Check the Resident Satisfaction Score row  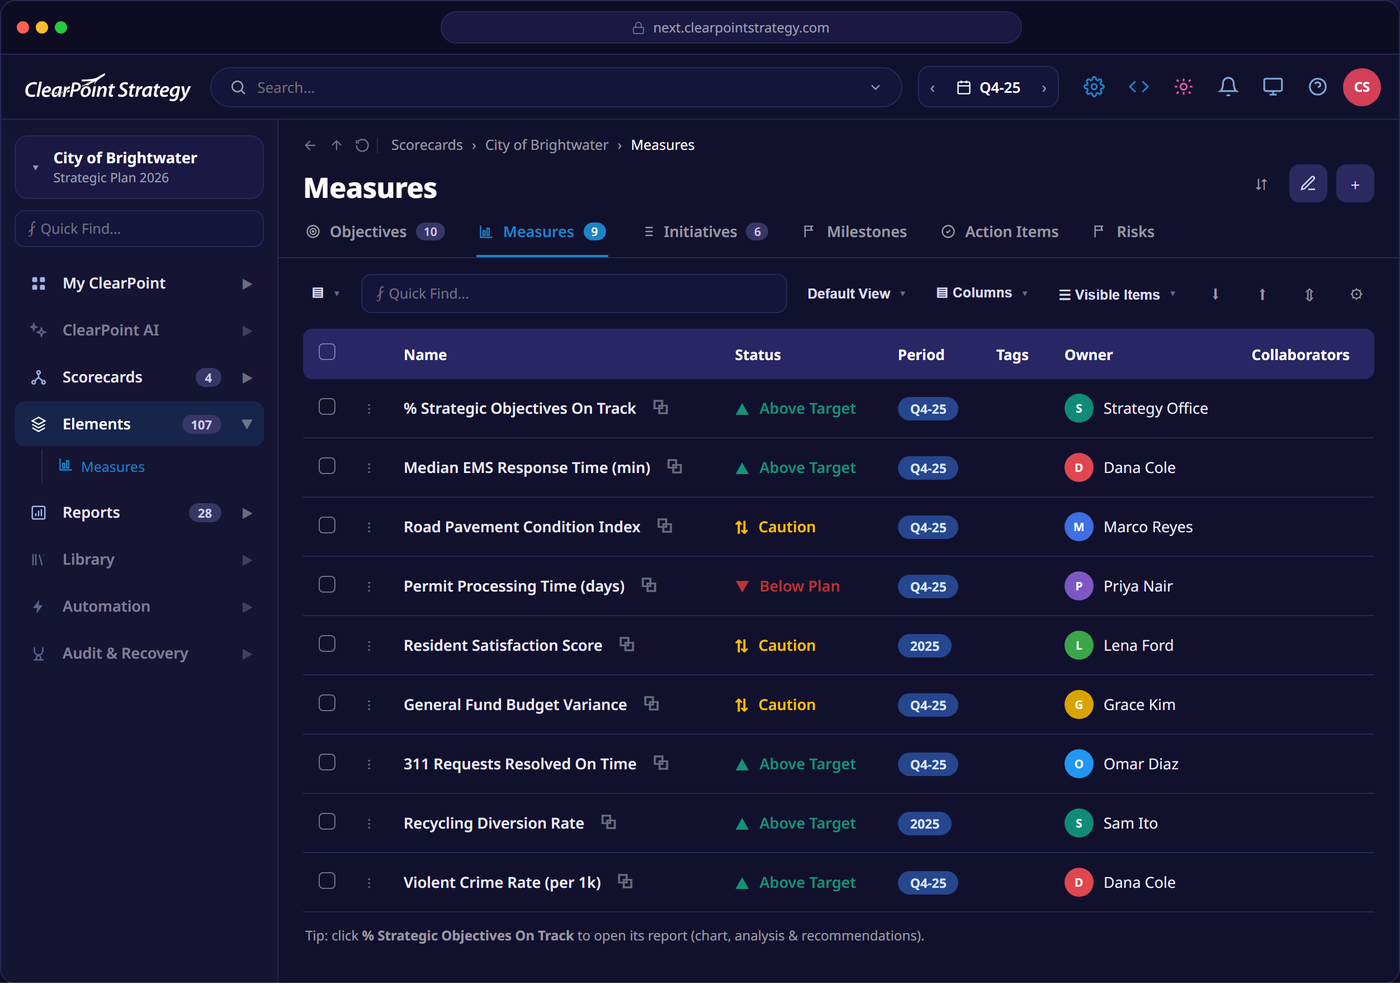[x=327, y=644]
